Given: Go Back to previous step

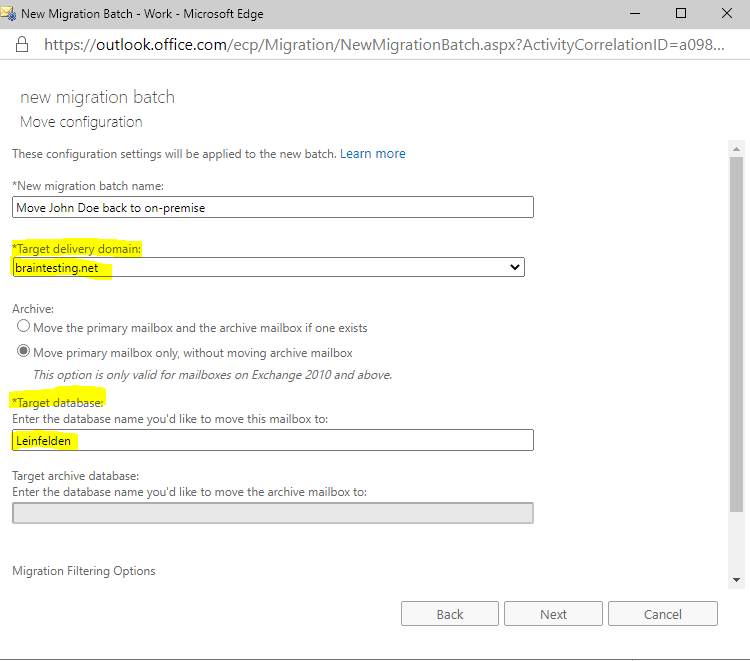Looking at the screenshot, I should (x=450, y=614).
